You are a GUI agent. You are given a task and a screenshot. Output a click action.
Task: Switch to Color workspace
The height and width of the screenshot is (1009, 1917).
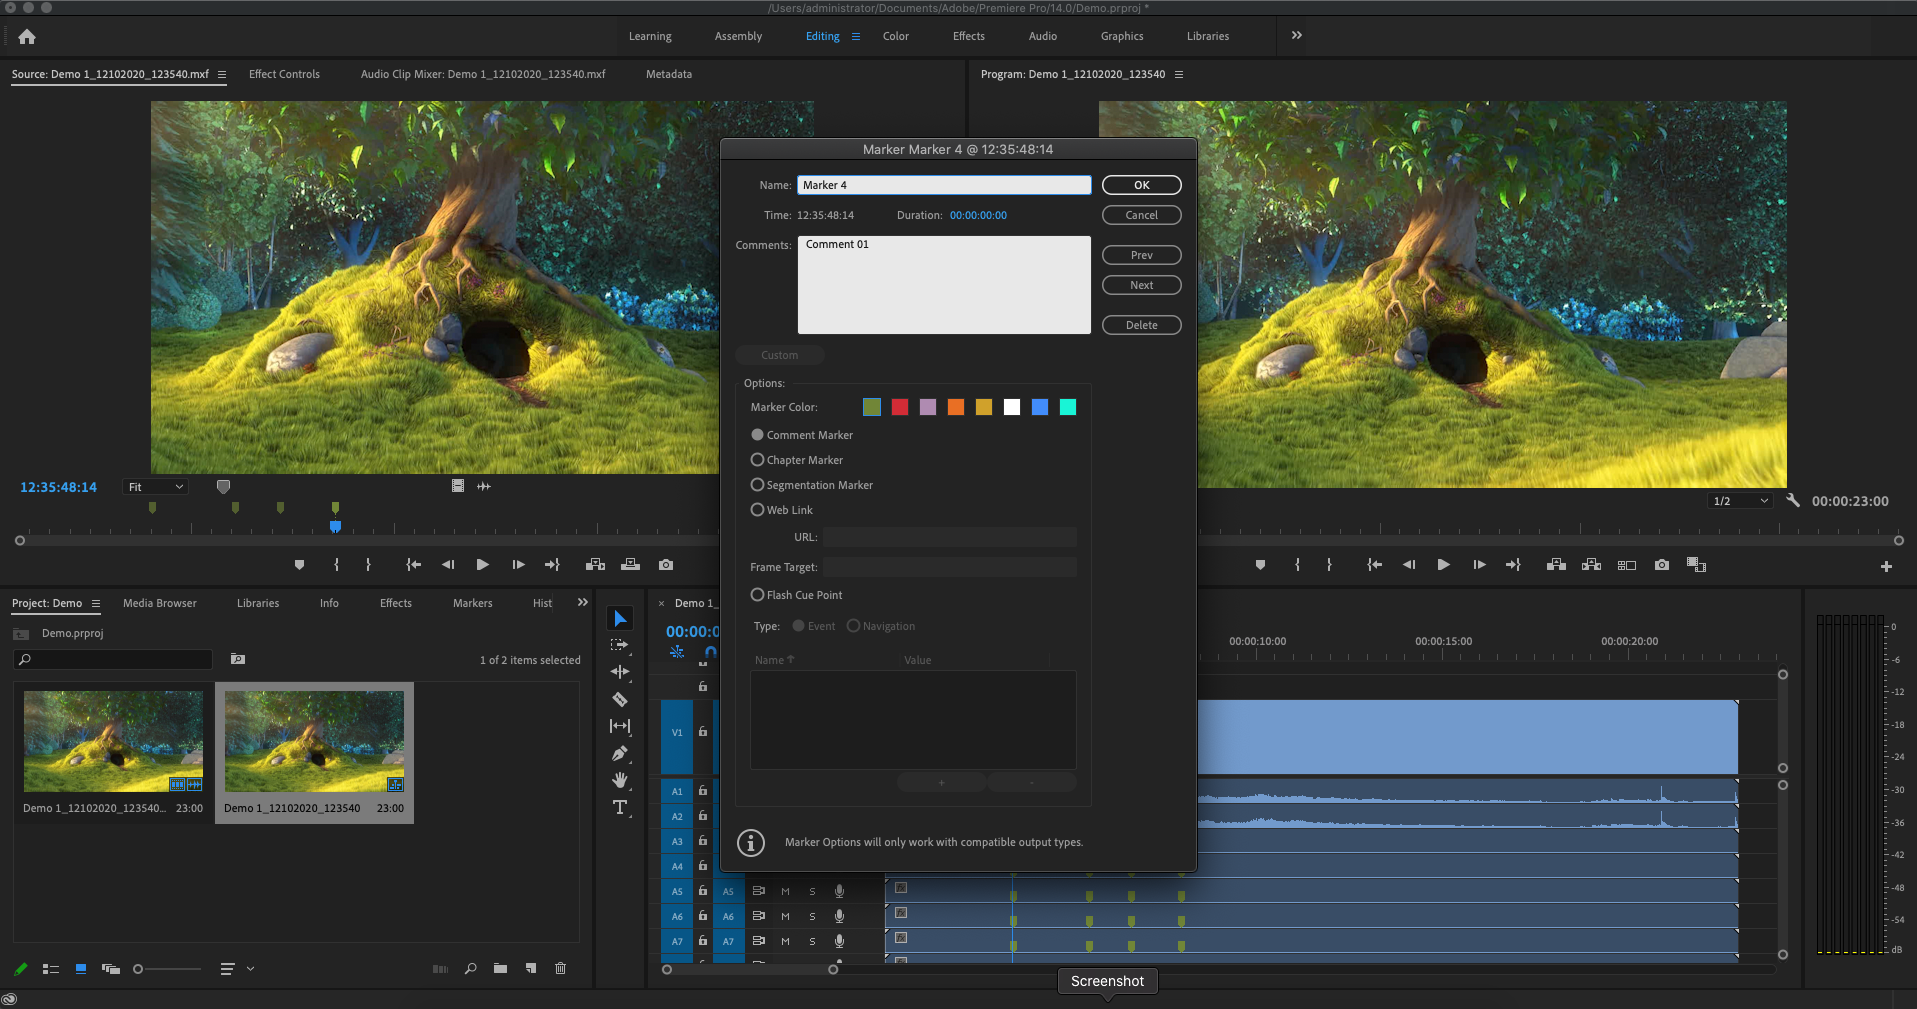click(896, 37)
